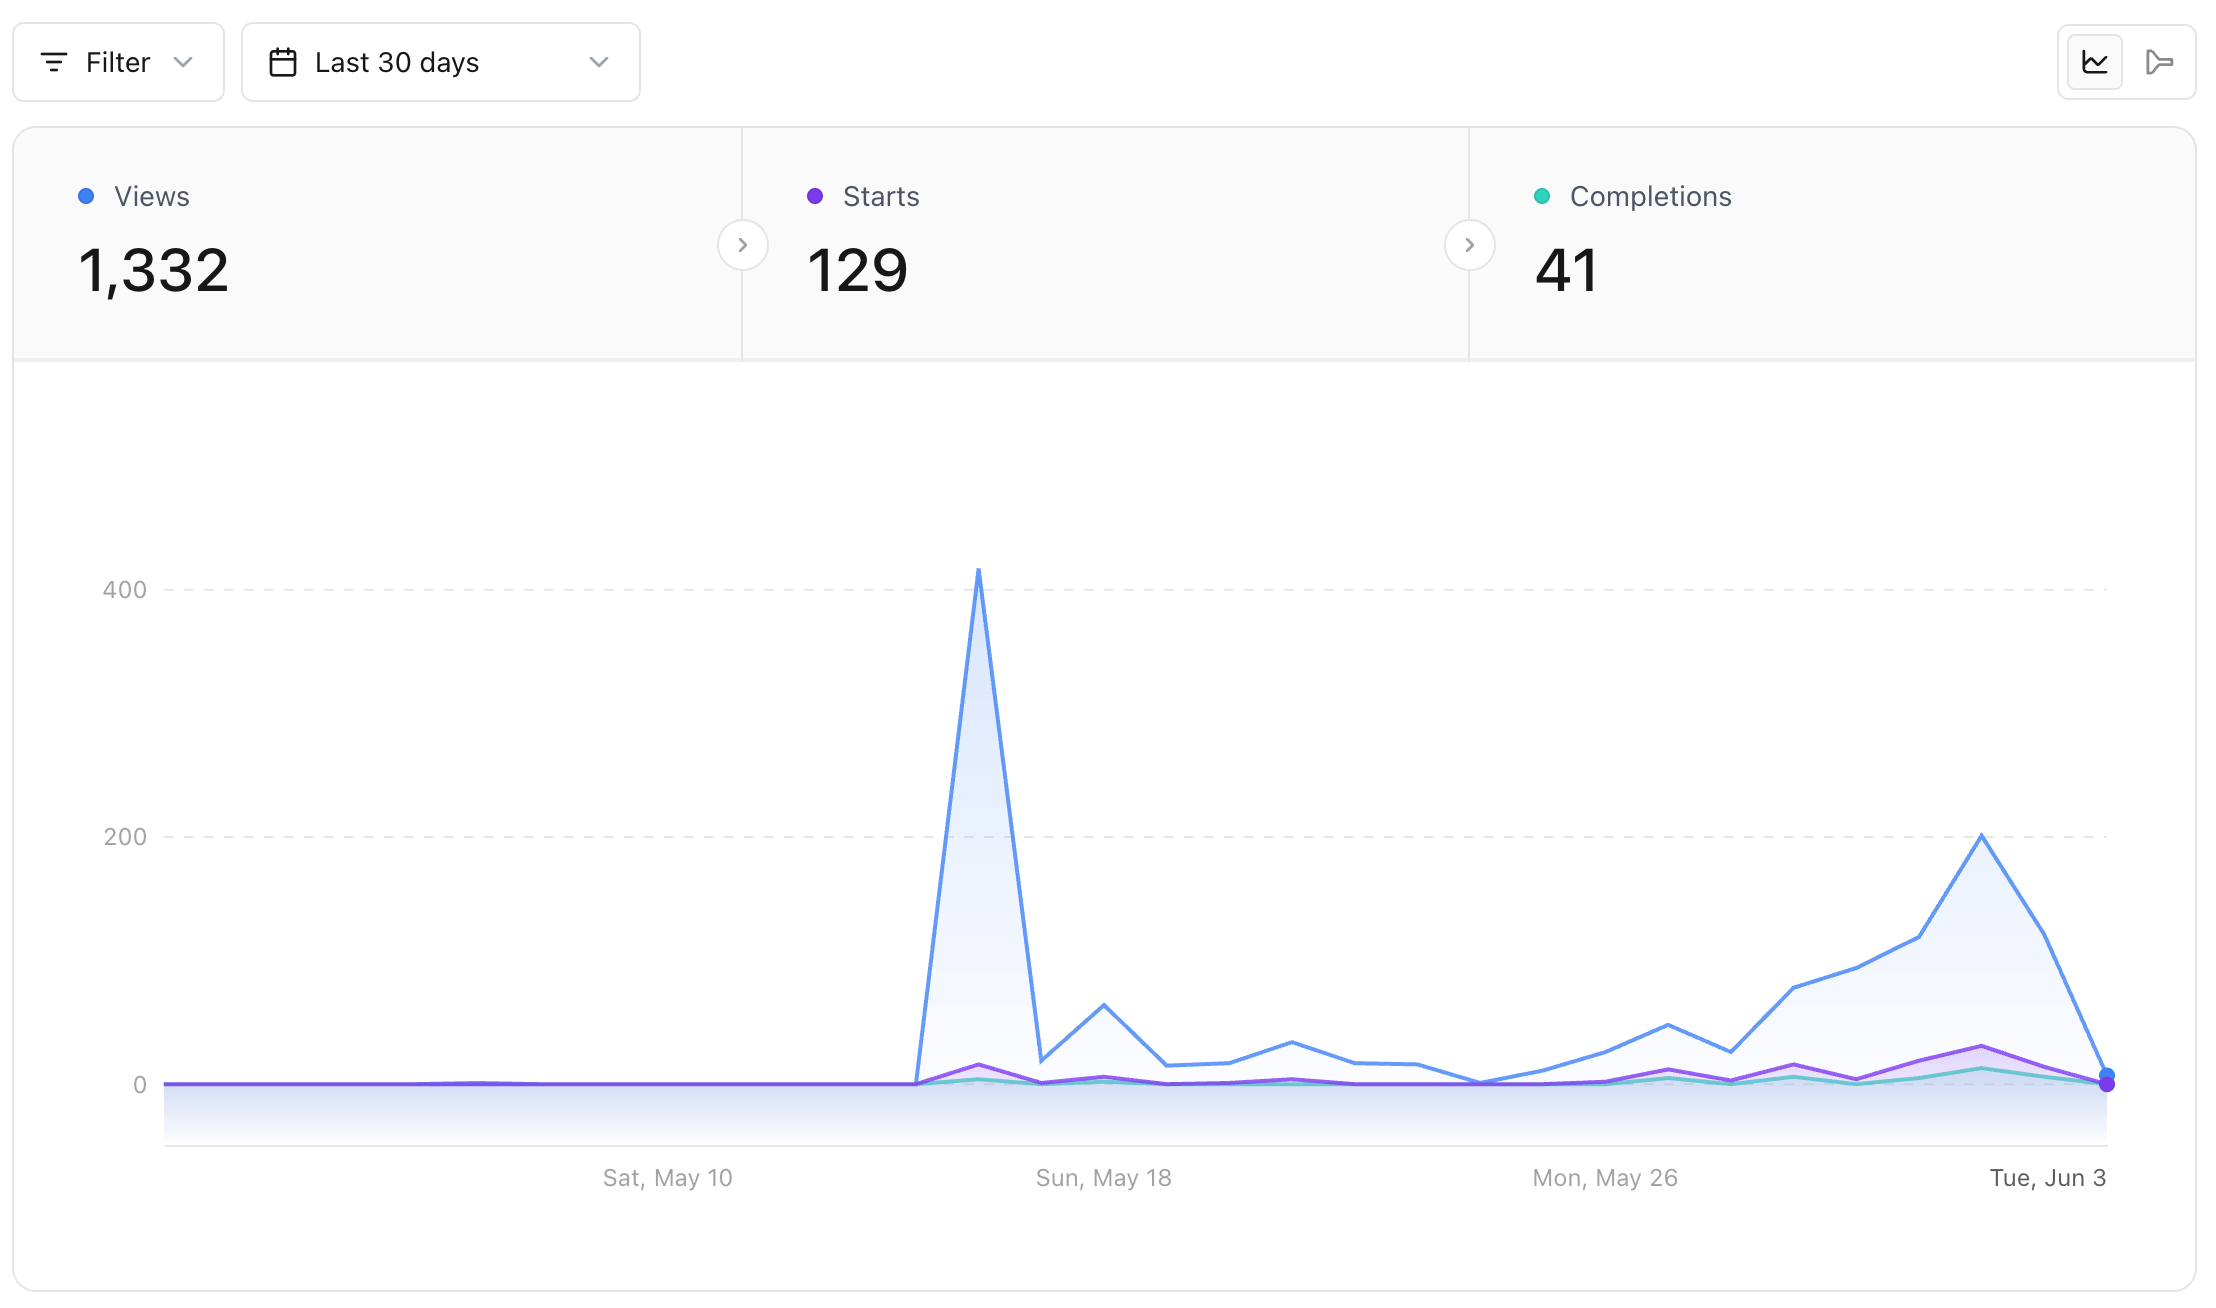Click purple Starts legend dot

pos(815,196)
